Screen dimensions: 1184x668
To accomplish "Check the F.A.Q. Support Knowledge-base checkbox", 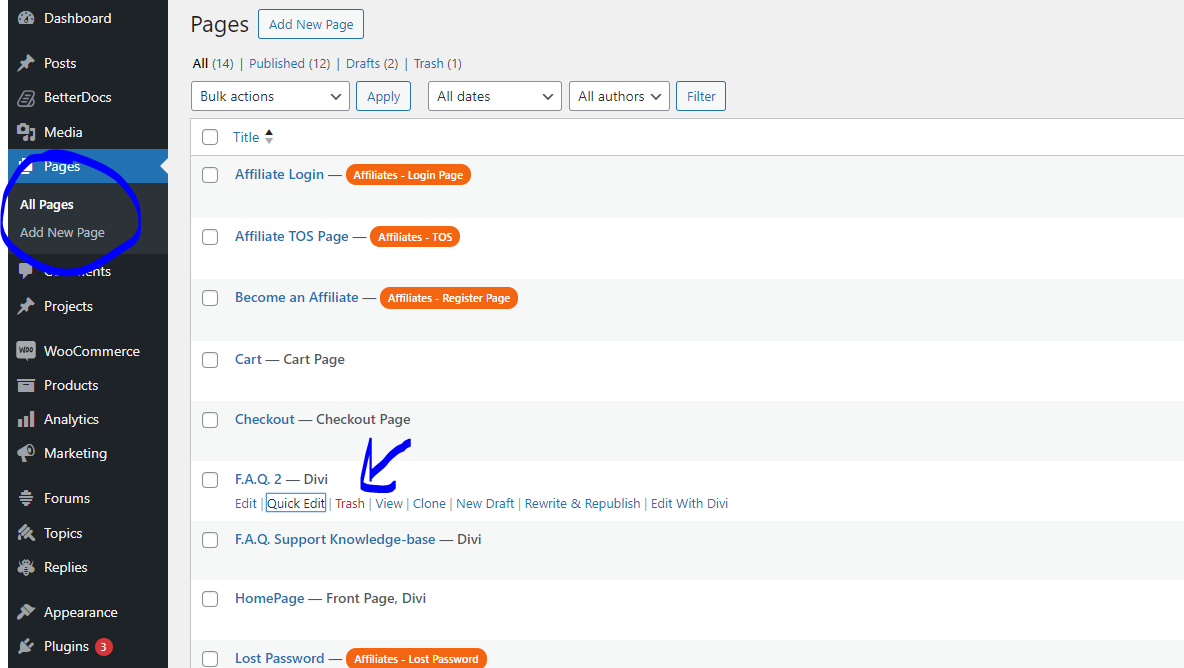I will tap(210, 540).
